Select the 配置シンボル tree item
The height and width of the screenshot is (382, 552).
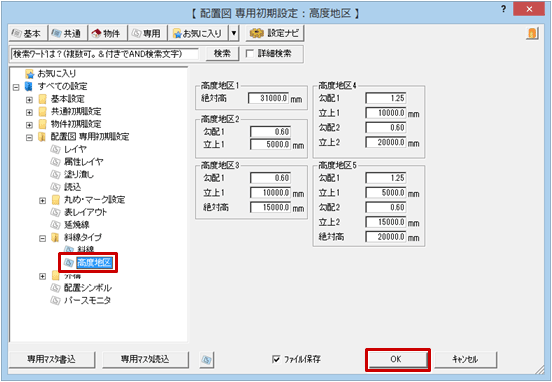click(x=88, y=288)
